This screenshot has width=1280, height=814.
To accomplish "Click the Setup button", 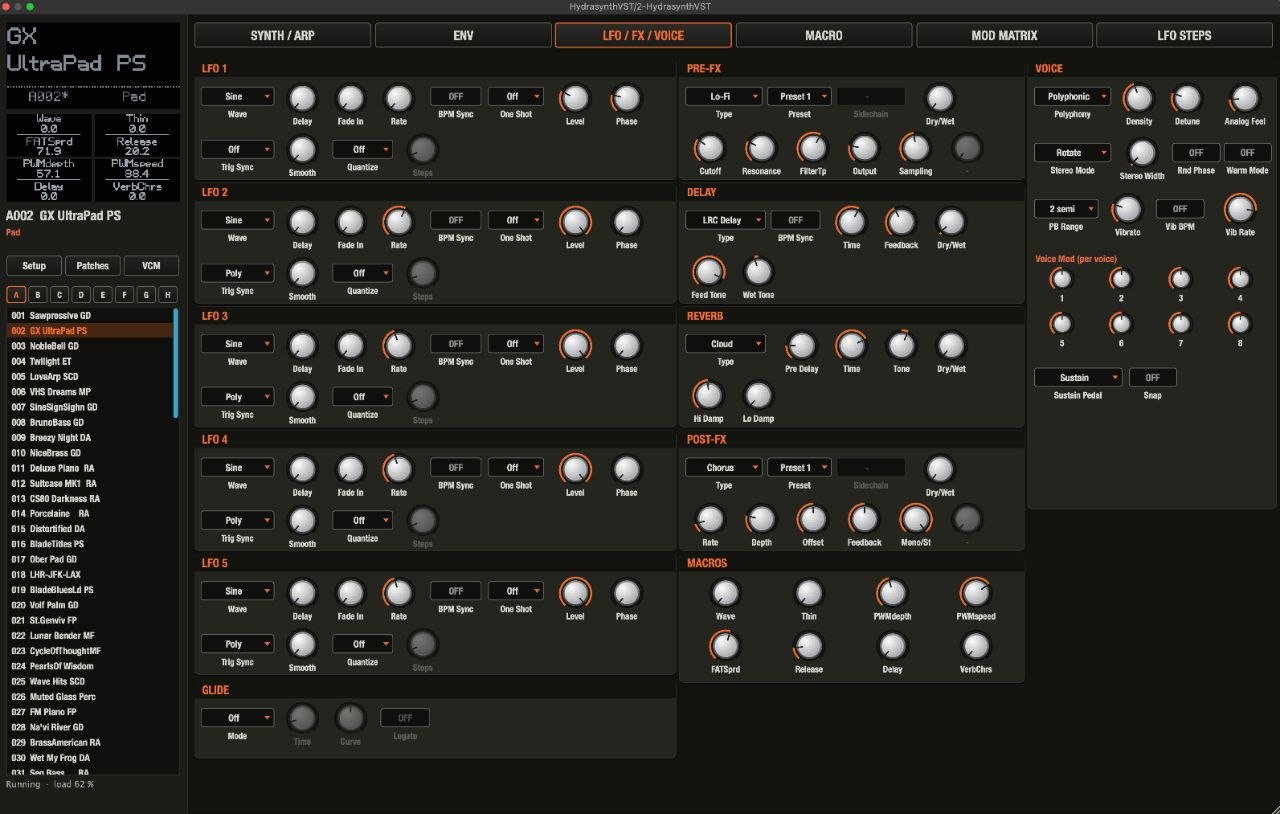I will click(34, 266).
